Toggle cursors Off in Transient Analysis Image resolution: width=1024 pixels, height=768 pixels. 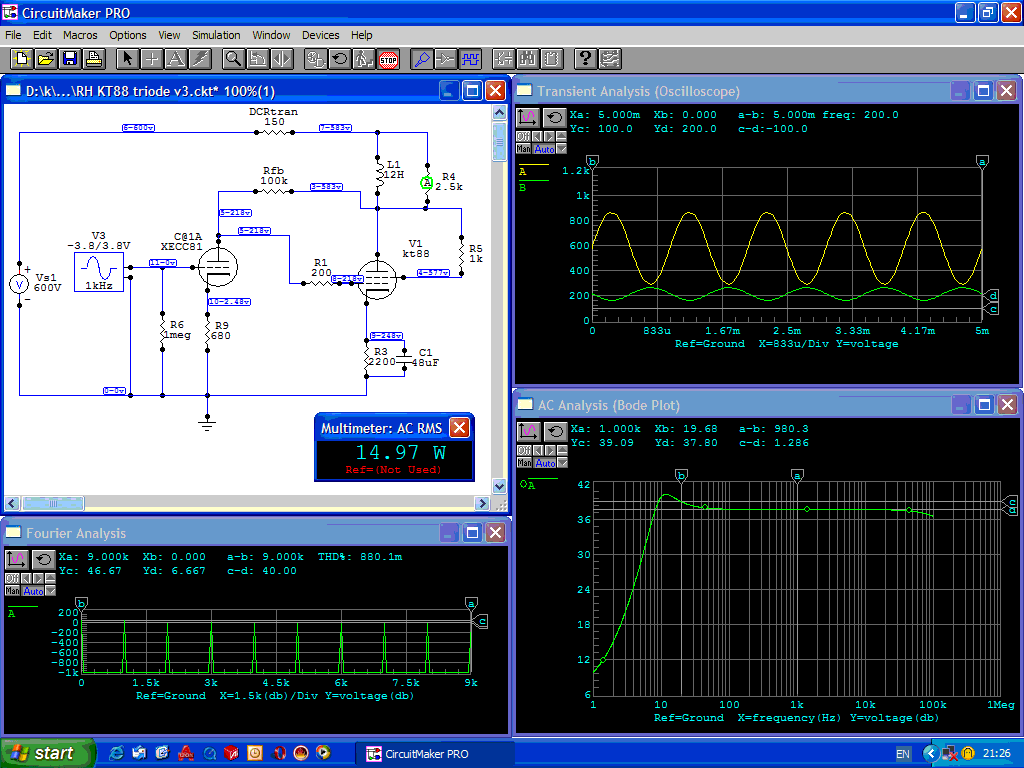(523, 136)
